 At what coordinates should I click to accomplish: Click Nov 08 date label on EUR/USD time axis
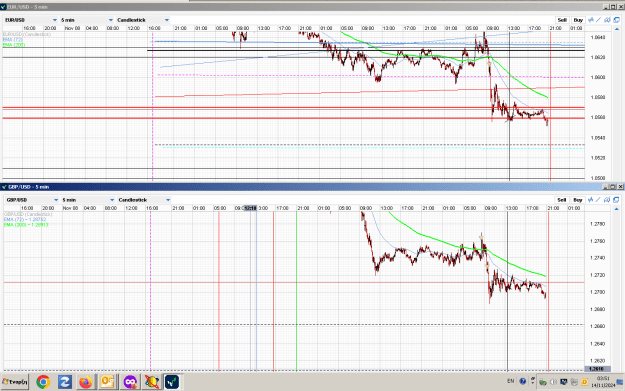(x=73, y=28)
